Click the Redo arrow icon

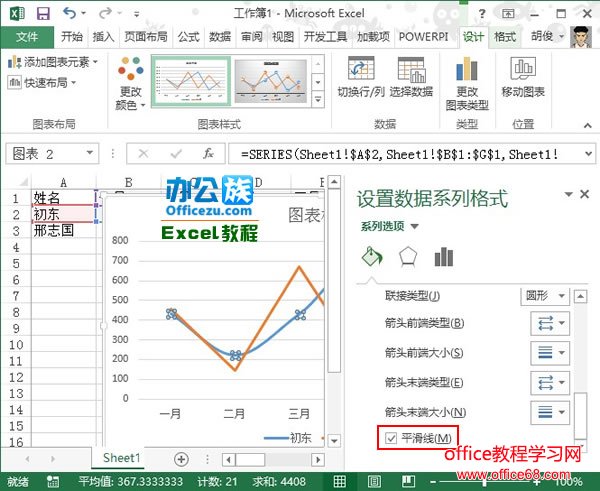(105, 13)
